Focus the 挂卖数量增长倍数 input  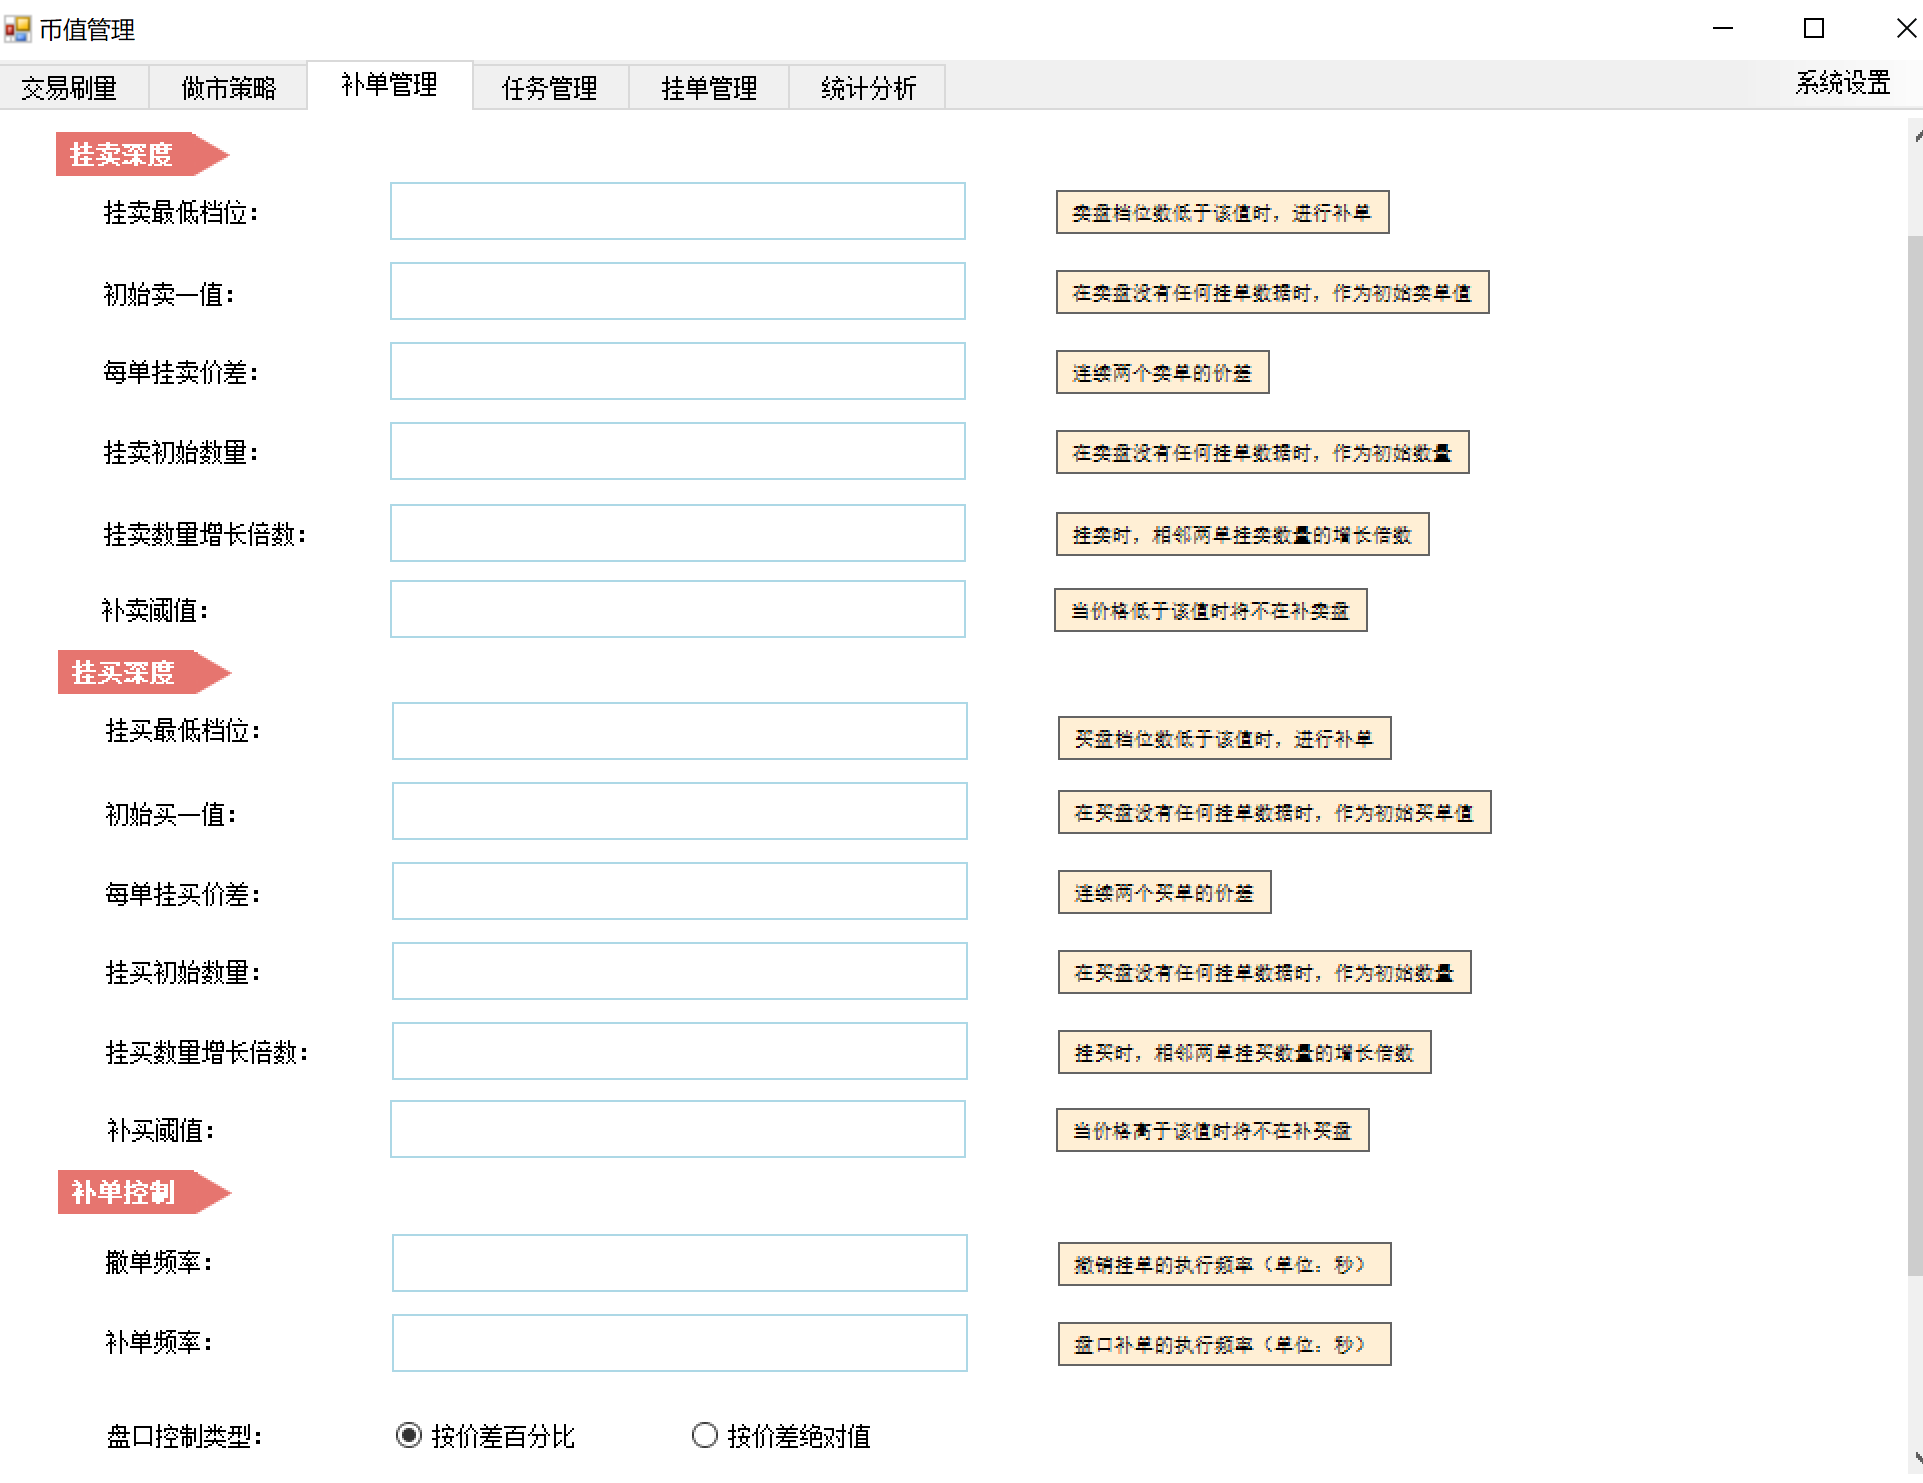[x=678, y=533]
